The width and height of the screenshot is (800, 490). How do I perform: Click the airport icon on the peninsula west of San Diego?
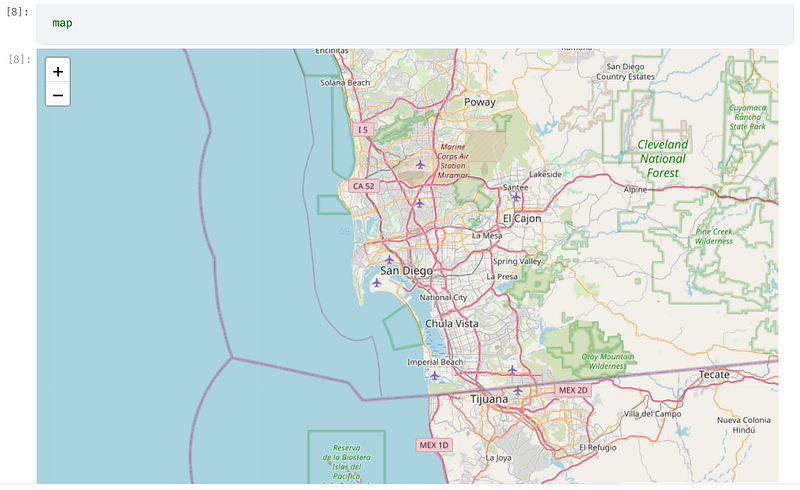click(x=377, y=282)
